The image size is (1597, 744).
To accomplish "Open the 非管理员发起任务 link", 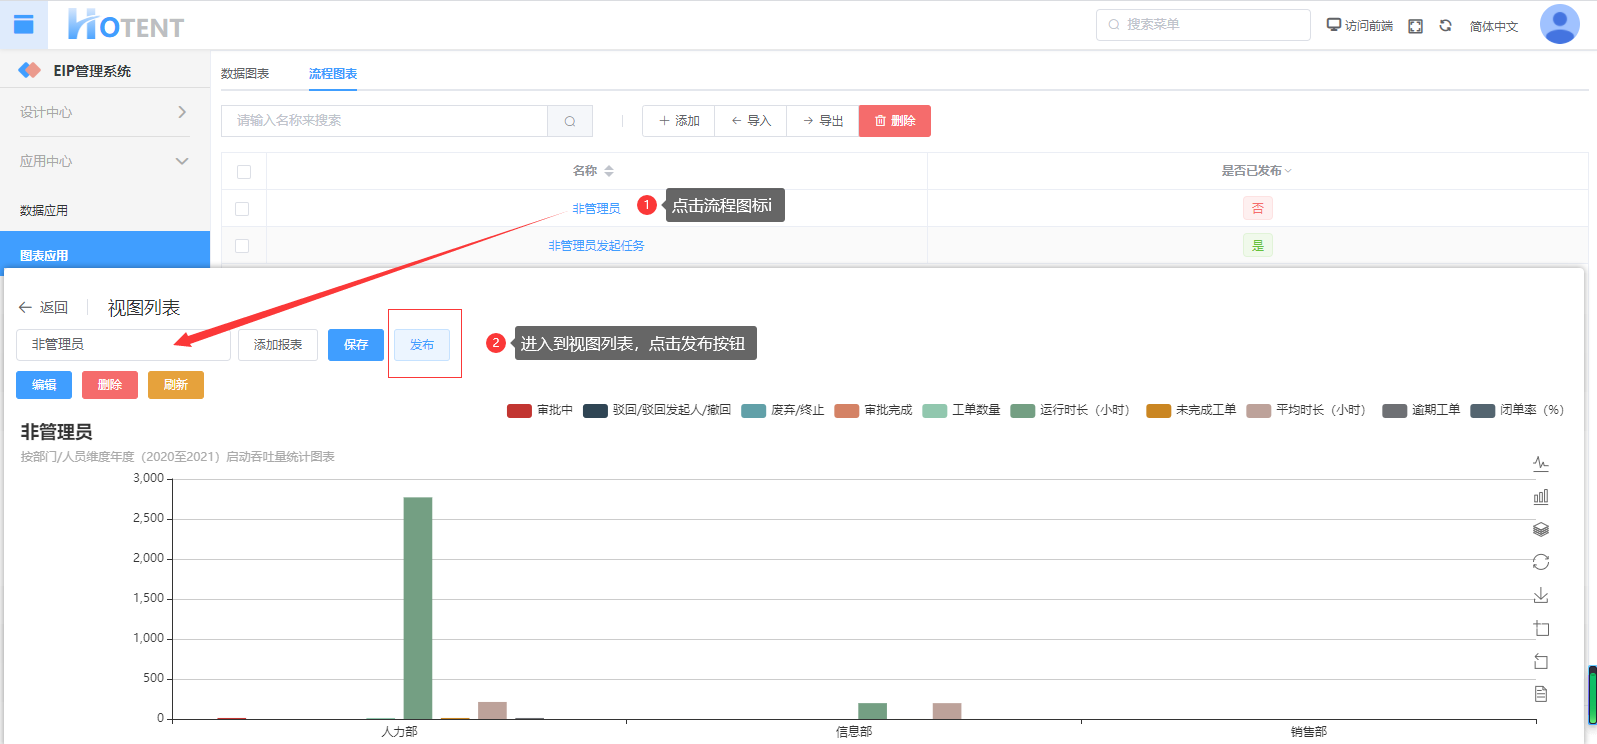I will coord(596,246).
